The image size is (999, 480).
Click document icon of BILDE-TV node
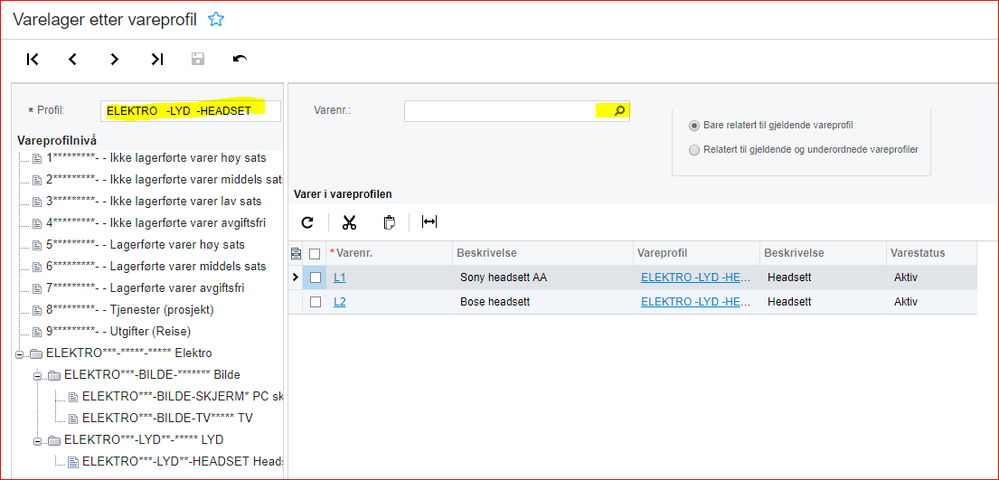coord(73,419)
